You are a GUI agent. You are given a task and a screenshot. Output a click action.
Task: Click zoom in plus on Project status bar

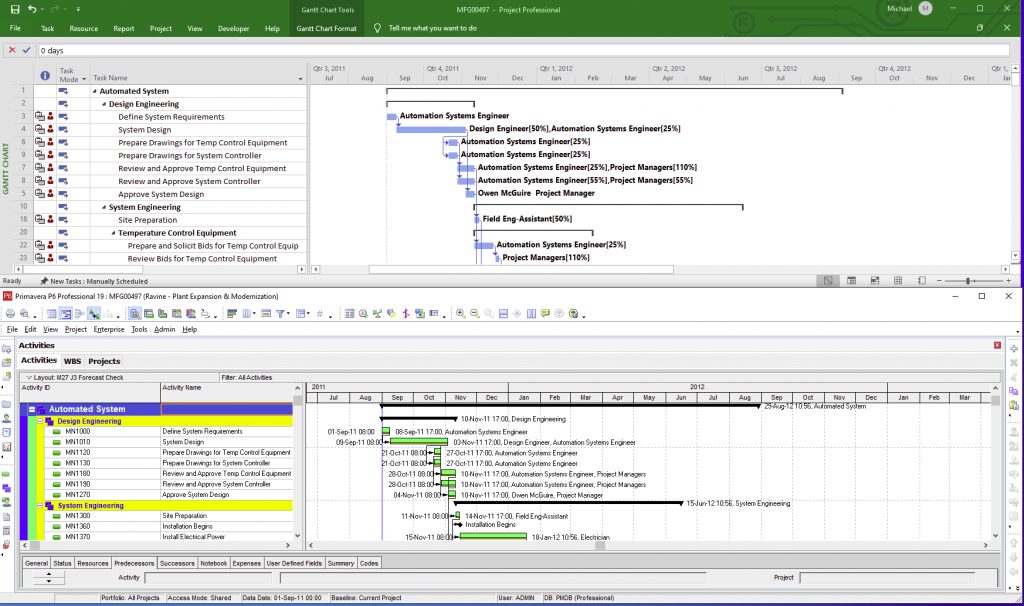click(1008, 281)
